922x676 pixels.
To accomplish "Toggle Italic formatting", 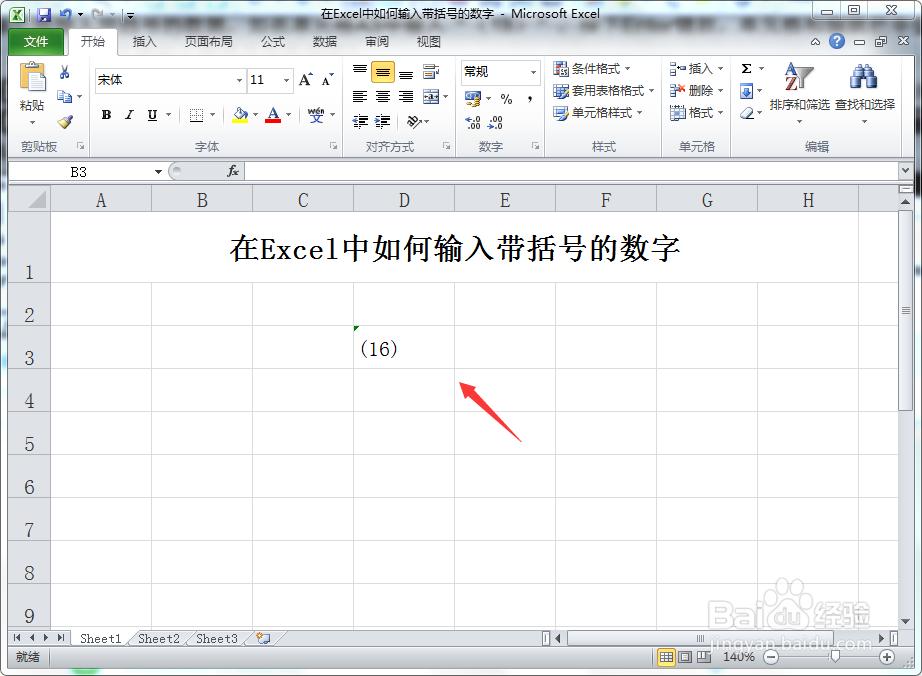I will pos(129,115).
